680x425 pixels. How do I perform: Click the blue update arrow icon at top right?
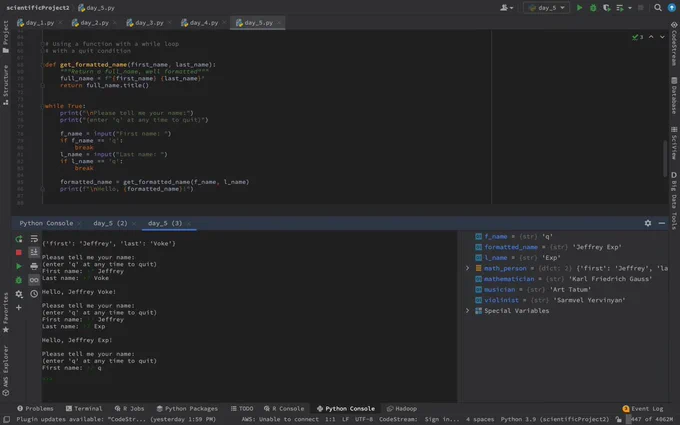tap(671, 8)
